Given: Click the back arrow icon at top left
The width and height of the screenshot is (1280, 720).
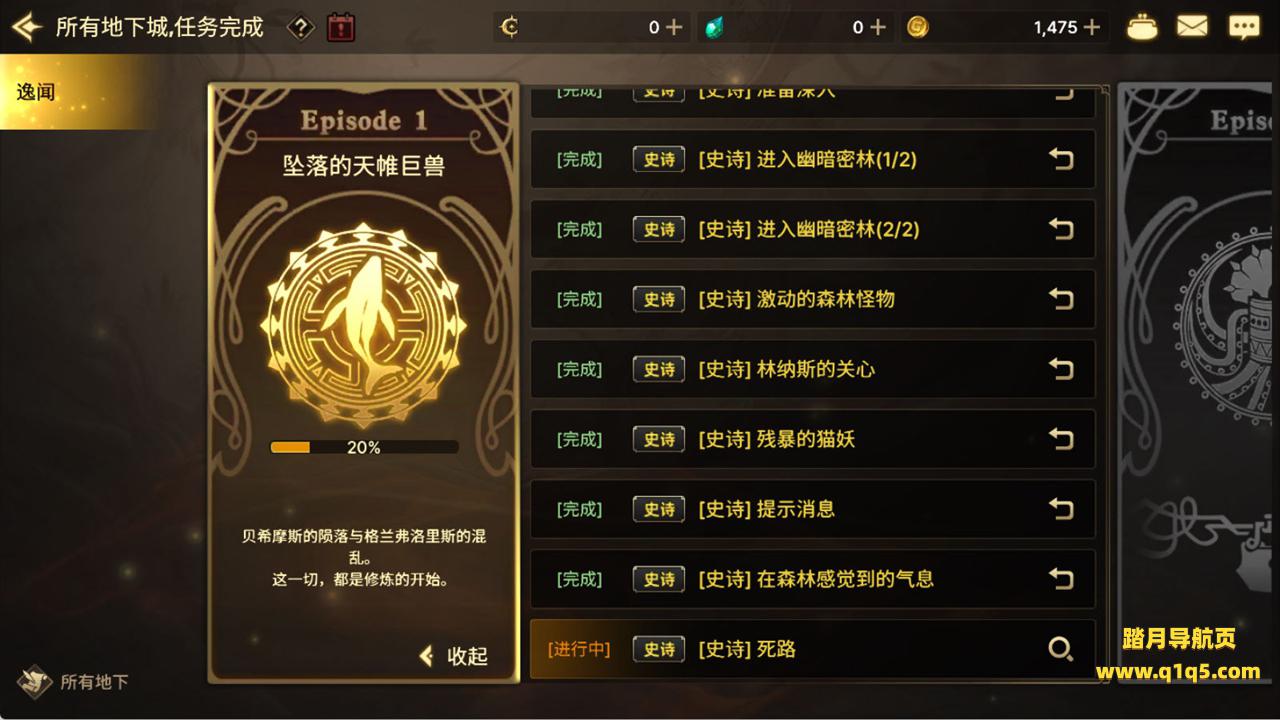Looking at the screenshot, I should tap(26, 27).
